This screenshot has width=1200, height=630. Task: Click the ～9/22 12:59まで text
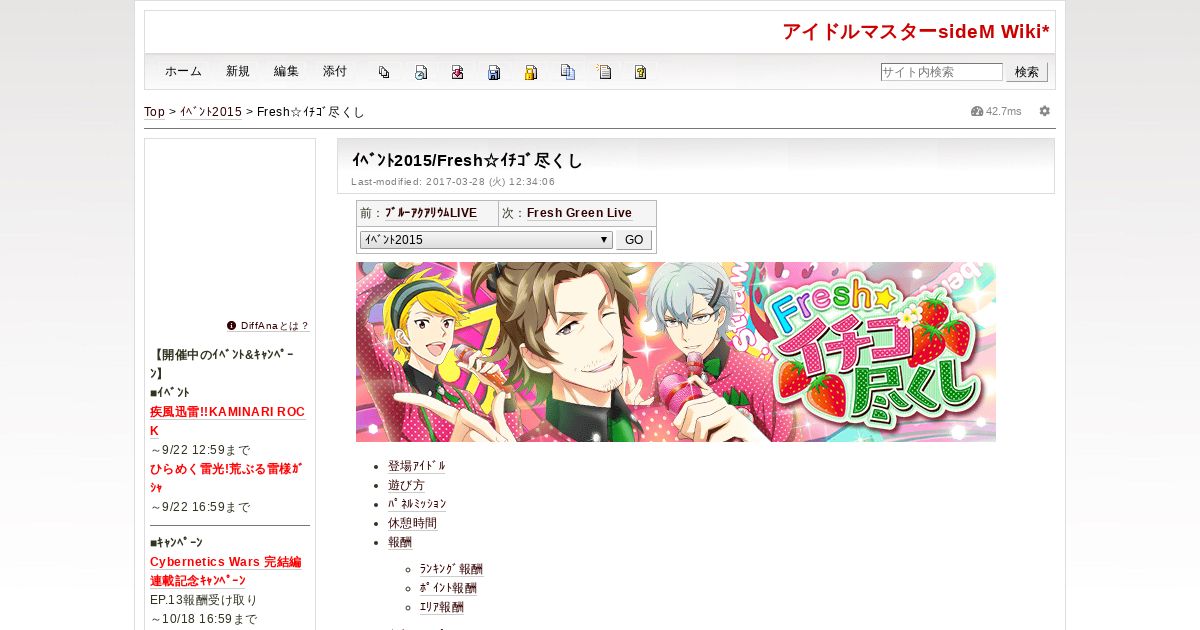click(x=200, y=450)
